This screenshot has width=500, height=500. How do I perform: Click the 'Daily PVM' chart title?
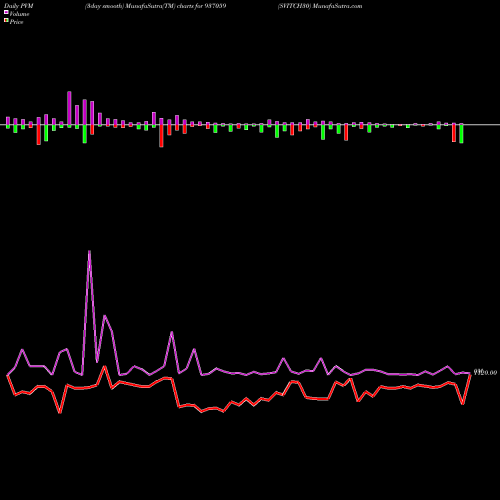point(19,6)
